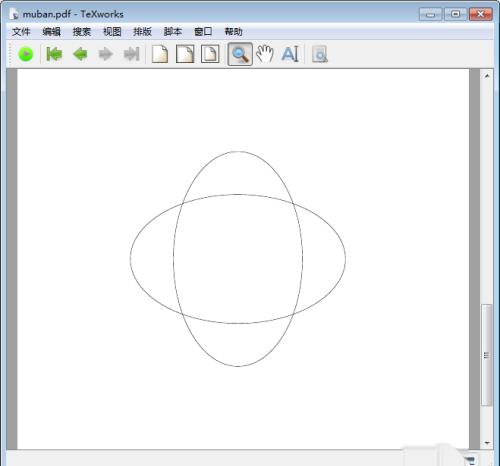500x466 pixels.
Task: Fit whole page to window icon
Action: coord(210,54)
